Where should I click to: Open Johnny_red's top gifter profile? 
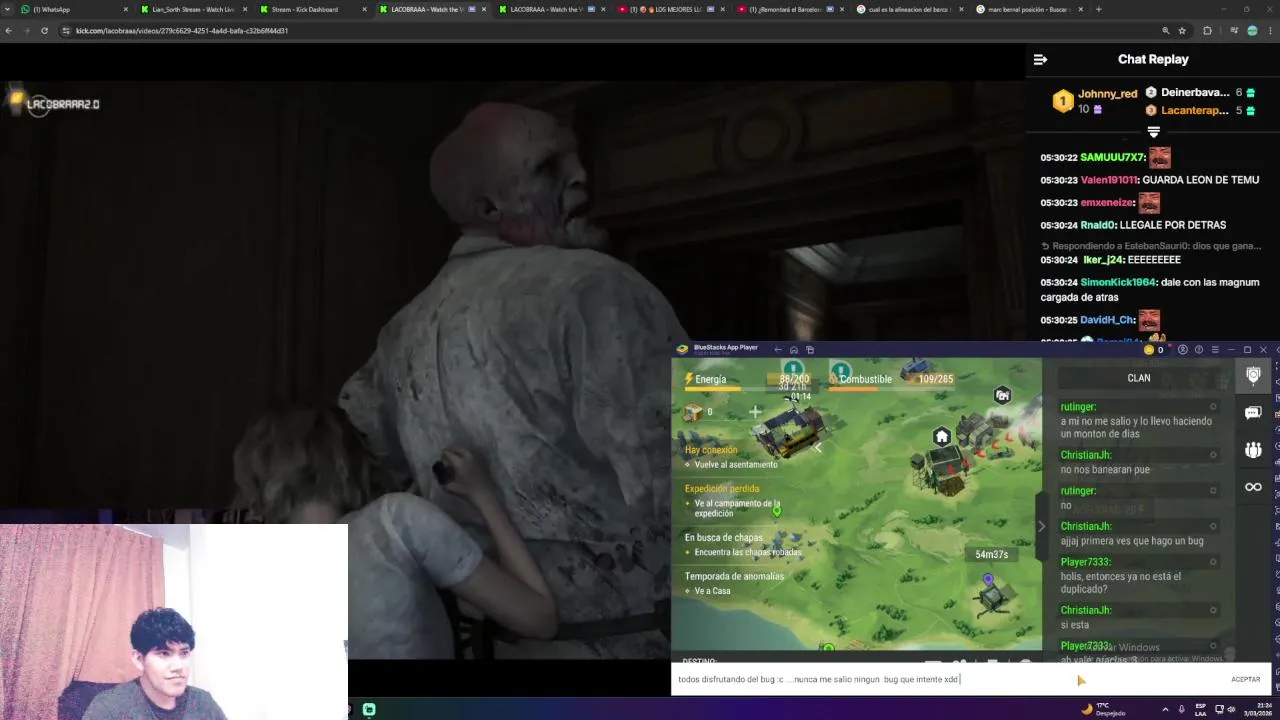1095,100
